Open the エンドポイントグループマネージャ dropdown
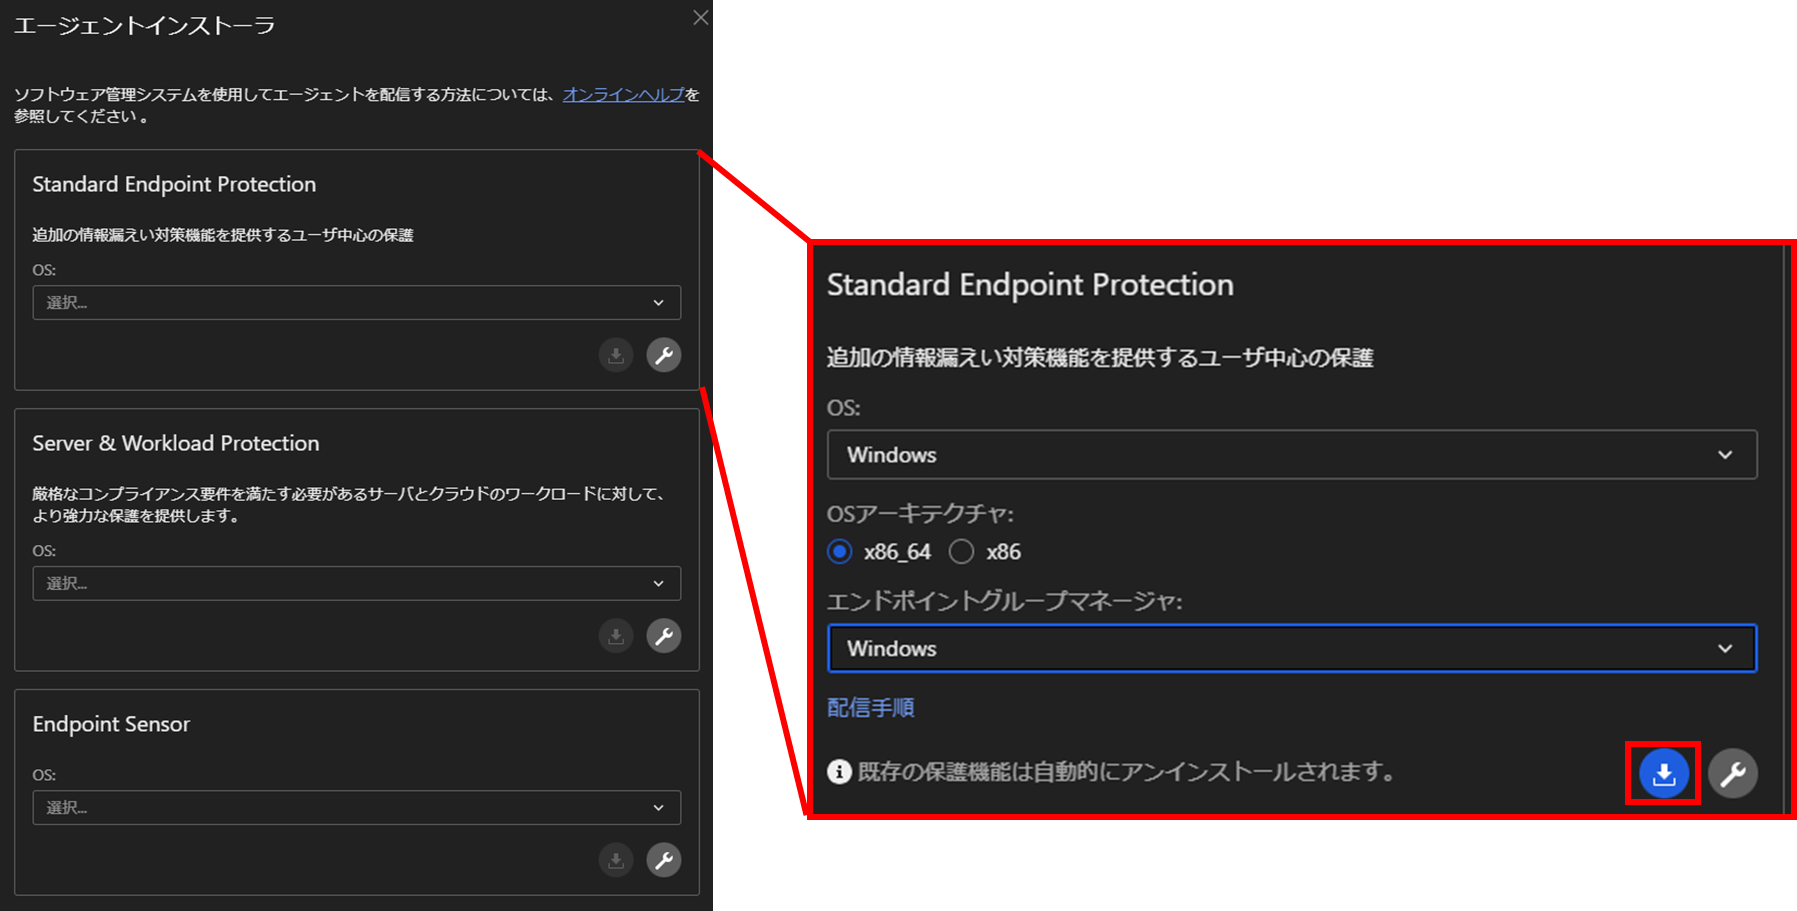This screenshot has height=911, width=1797. tap(1291, 649)
